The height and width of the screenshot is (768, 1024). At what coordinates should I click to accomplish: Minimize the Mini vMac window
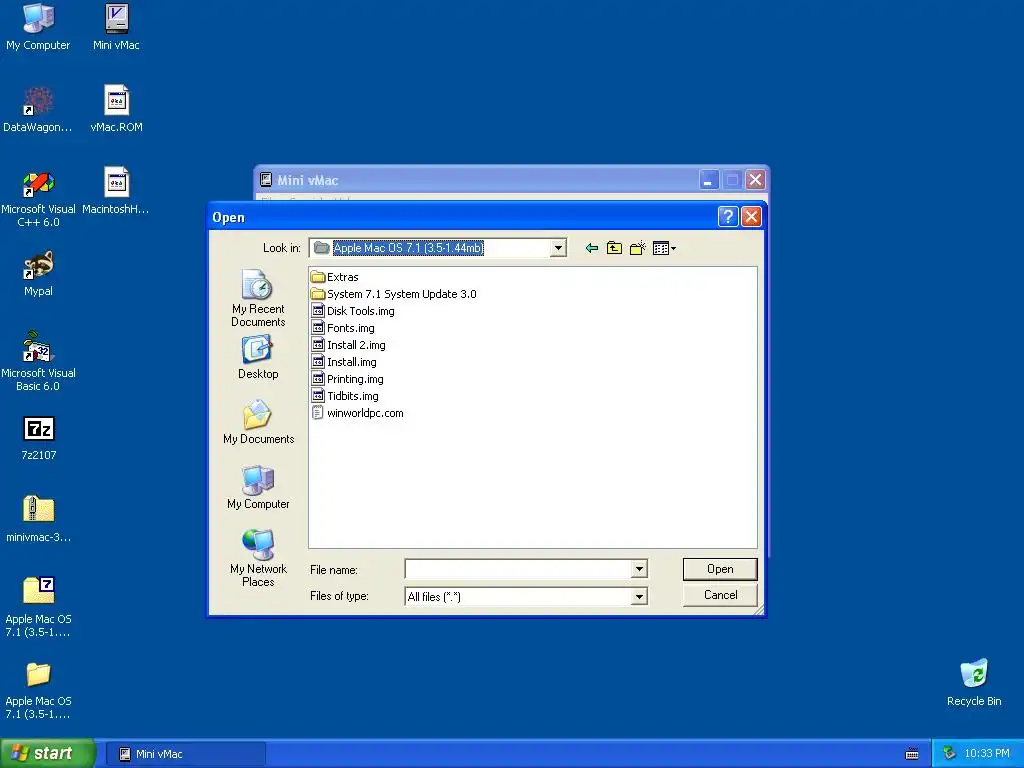[x=709, y=180]
